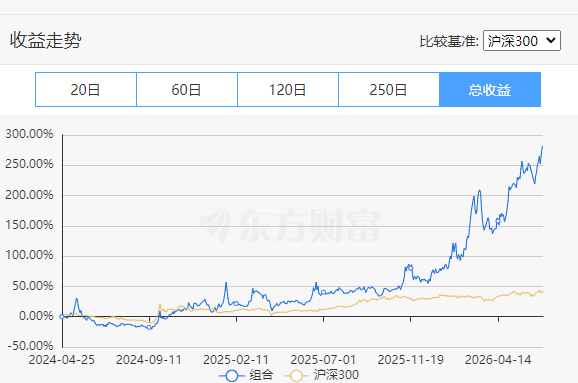
Task: Click the -50.00% axis label
Action: click(x=31, y=346)
